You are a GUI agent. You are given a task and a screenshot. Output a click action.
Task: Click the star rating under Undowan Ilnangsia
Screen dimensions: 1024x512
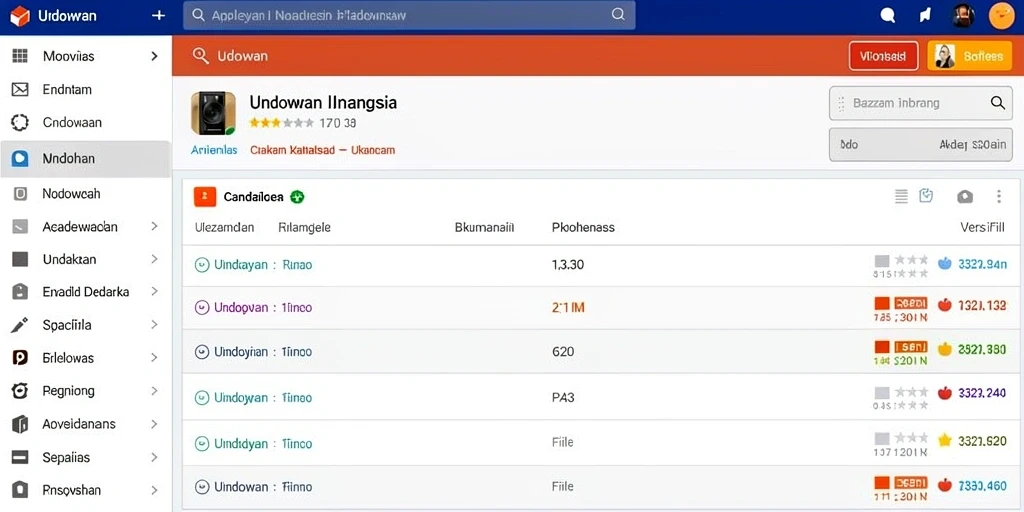(x=281, y=123)
